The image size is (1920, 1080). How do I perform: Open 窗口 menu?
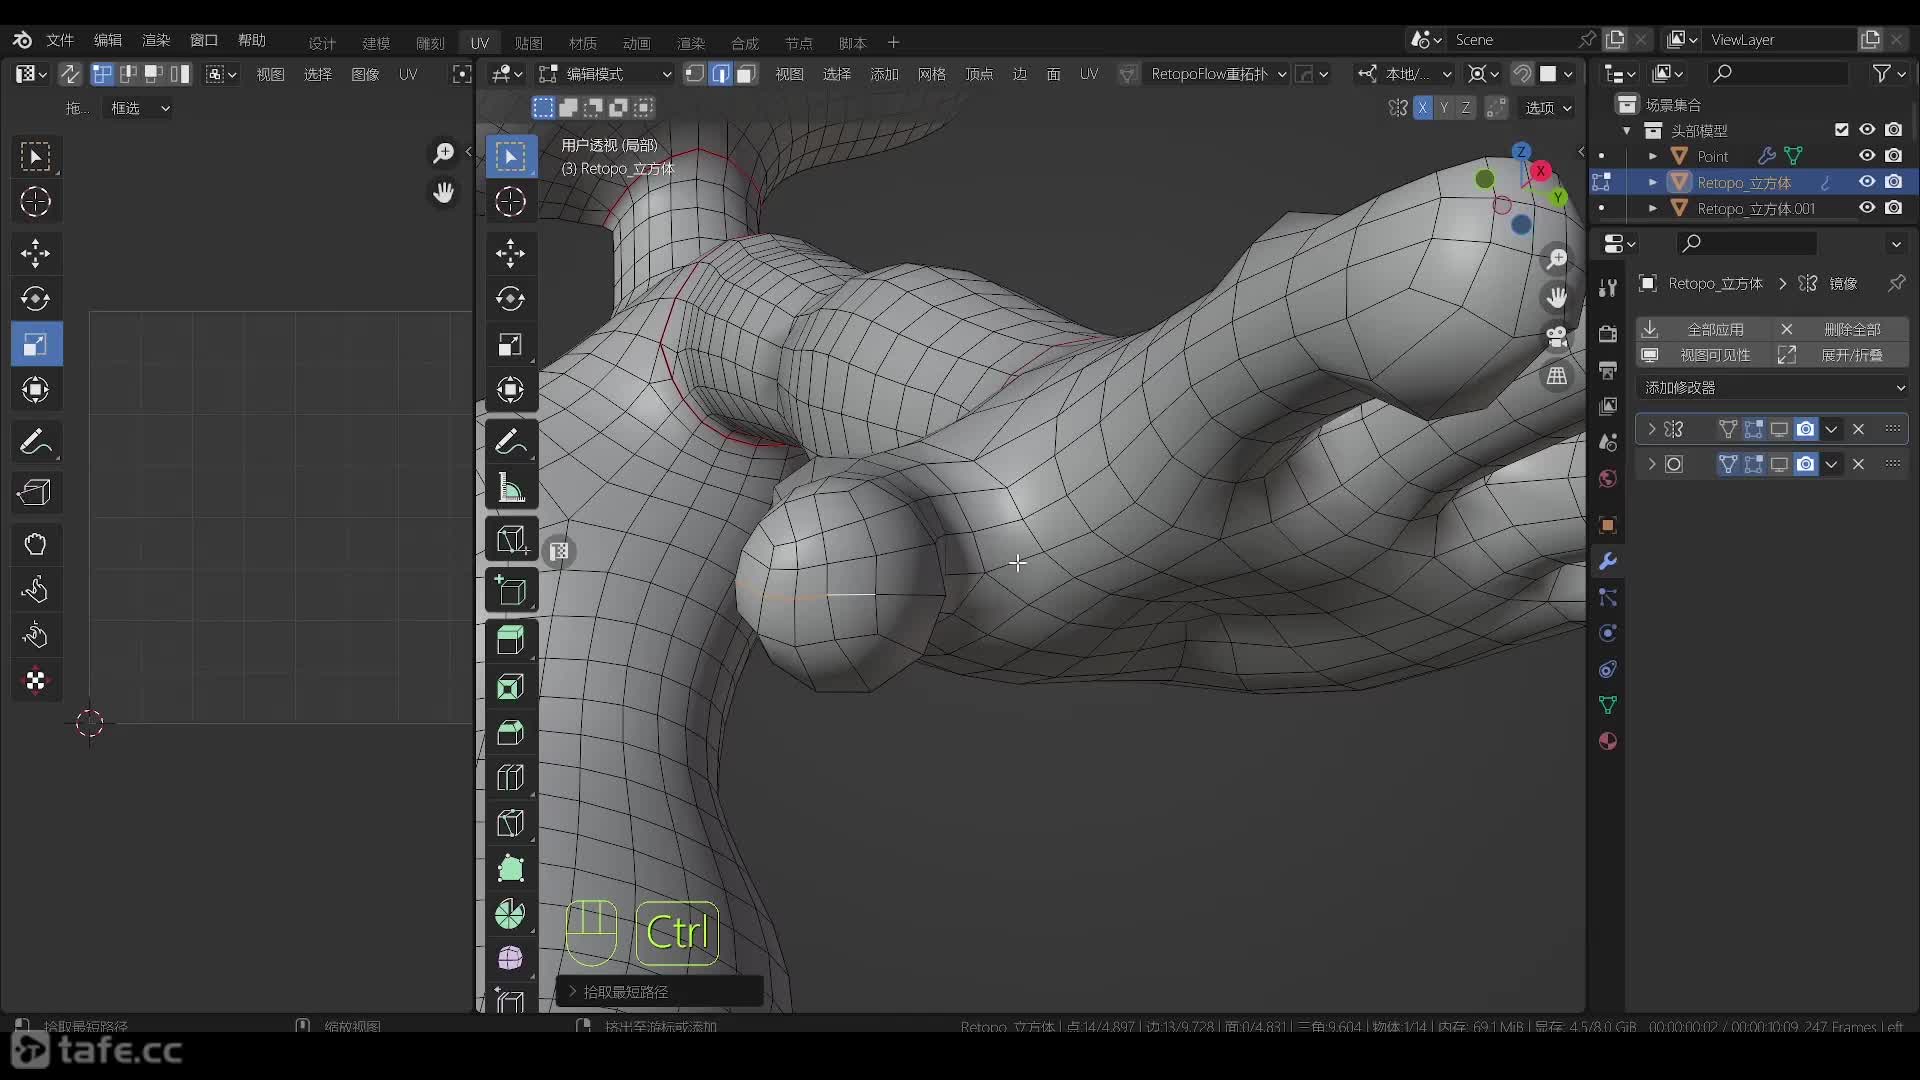coord(204,40)
